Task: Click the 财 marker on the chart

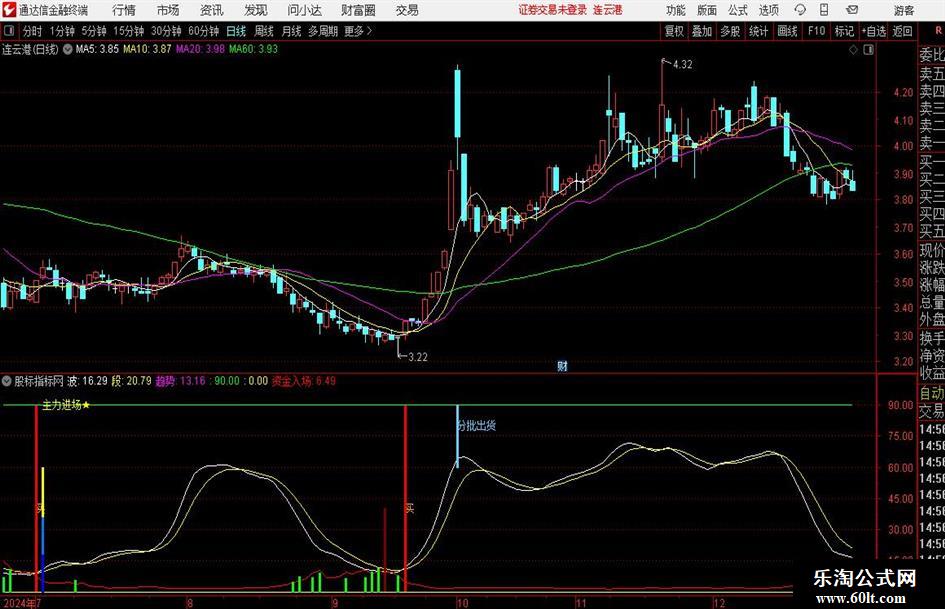Action: coord(562,365)
